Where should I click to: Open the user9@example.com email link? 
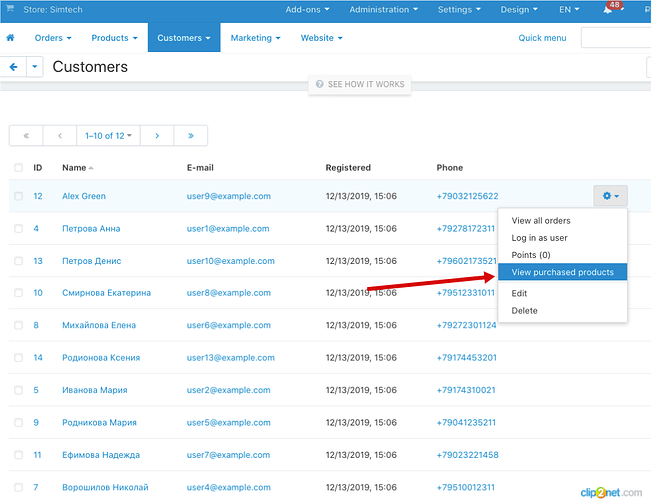coord(228,197)
